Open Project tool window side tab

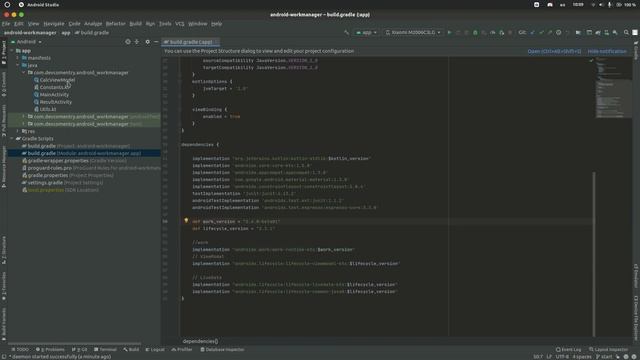pos(4,52)
